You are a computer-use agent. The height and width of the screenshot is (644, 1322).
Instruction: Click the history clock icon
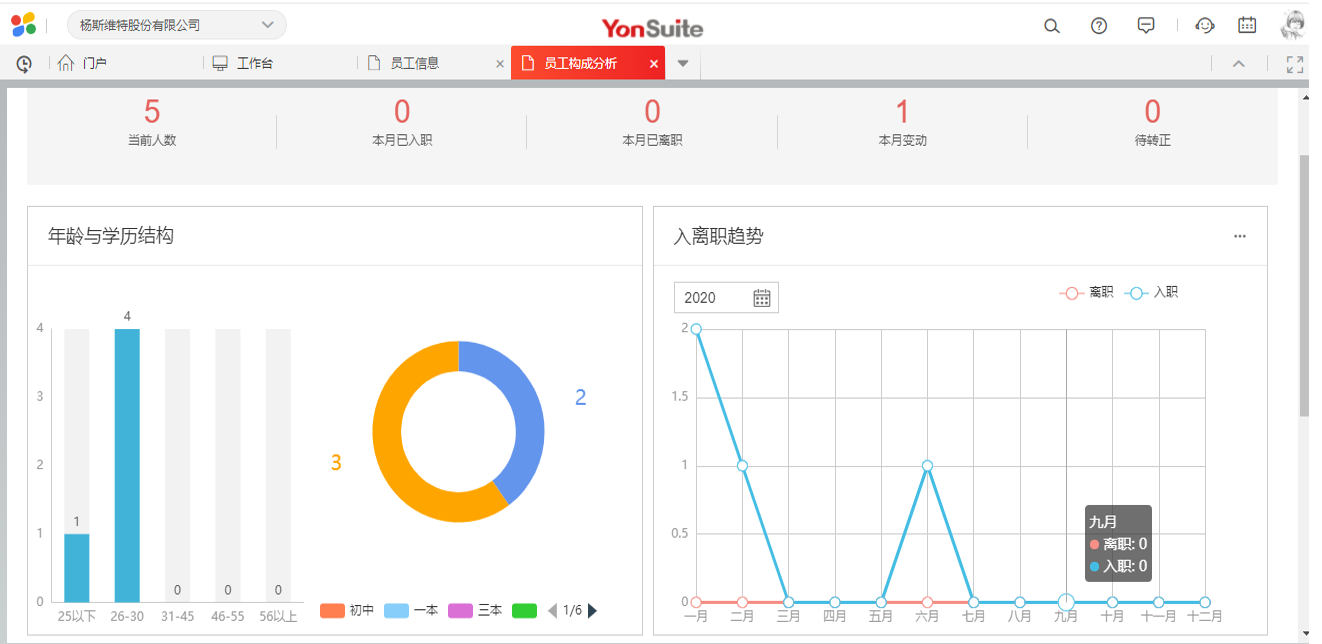[x=24, y=64]
